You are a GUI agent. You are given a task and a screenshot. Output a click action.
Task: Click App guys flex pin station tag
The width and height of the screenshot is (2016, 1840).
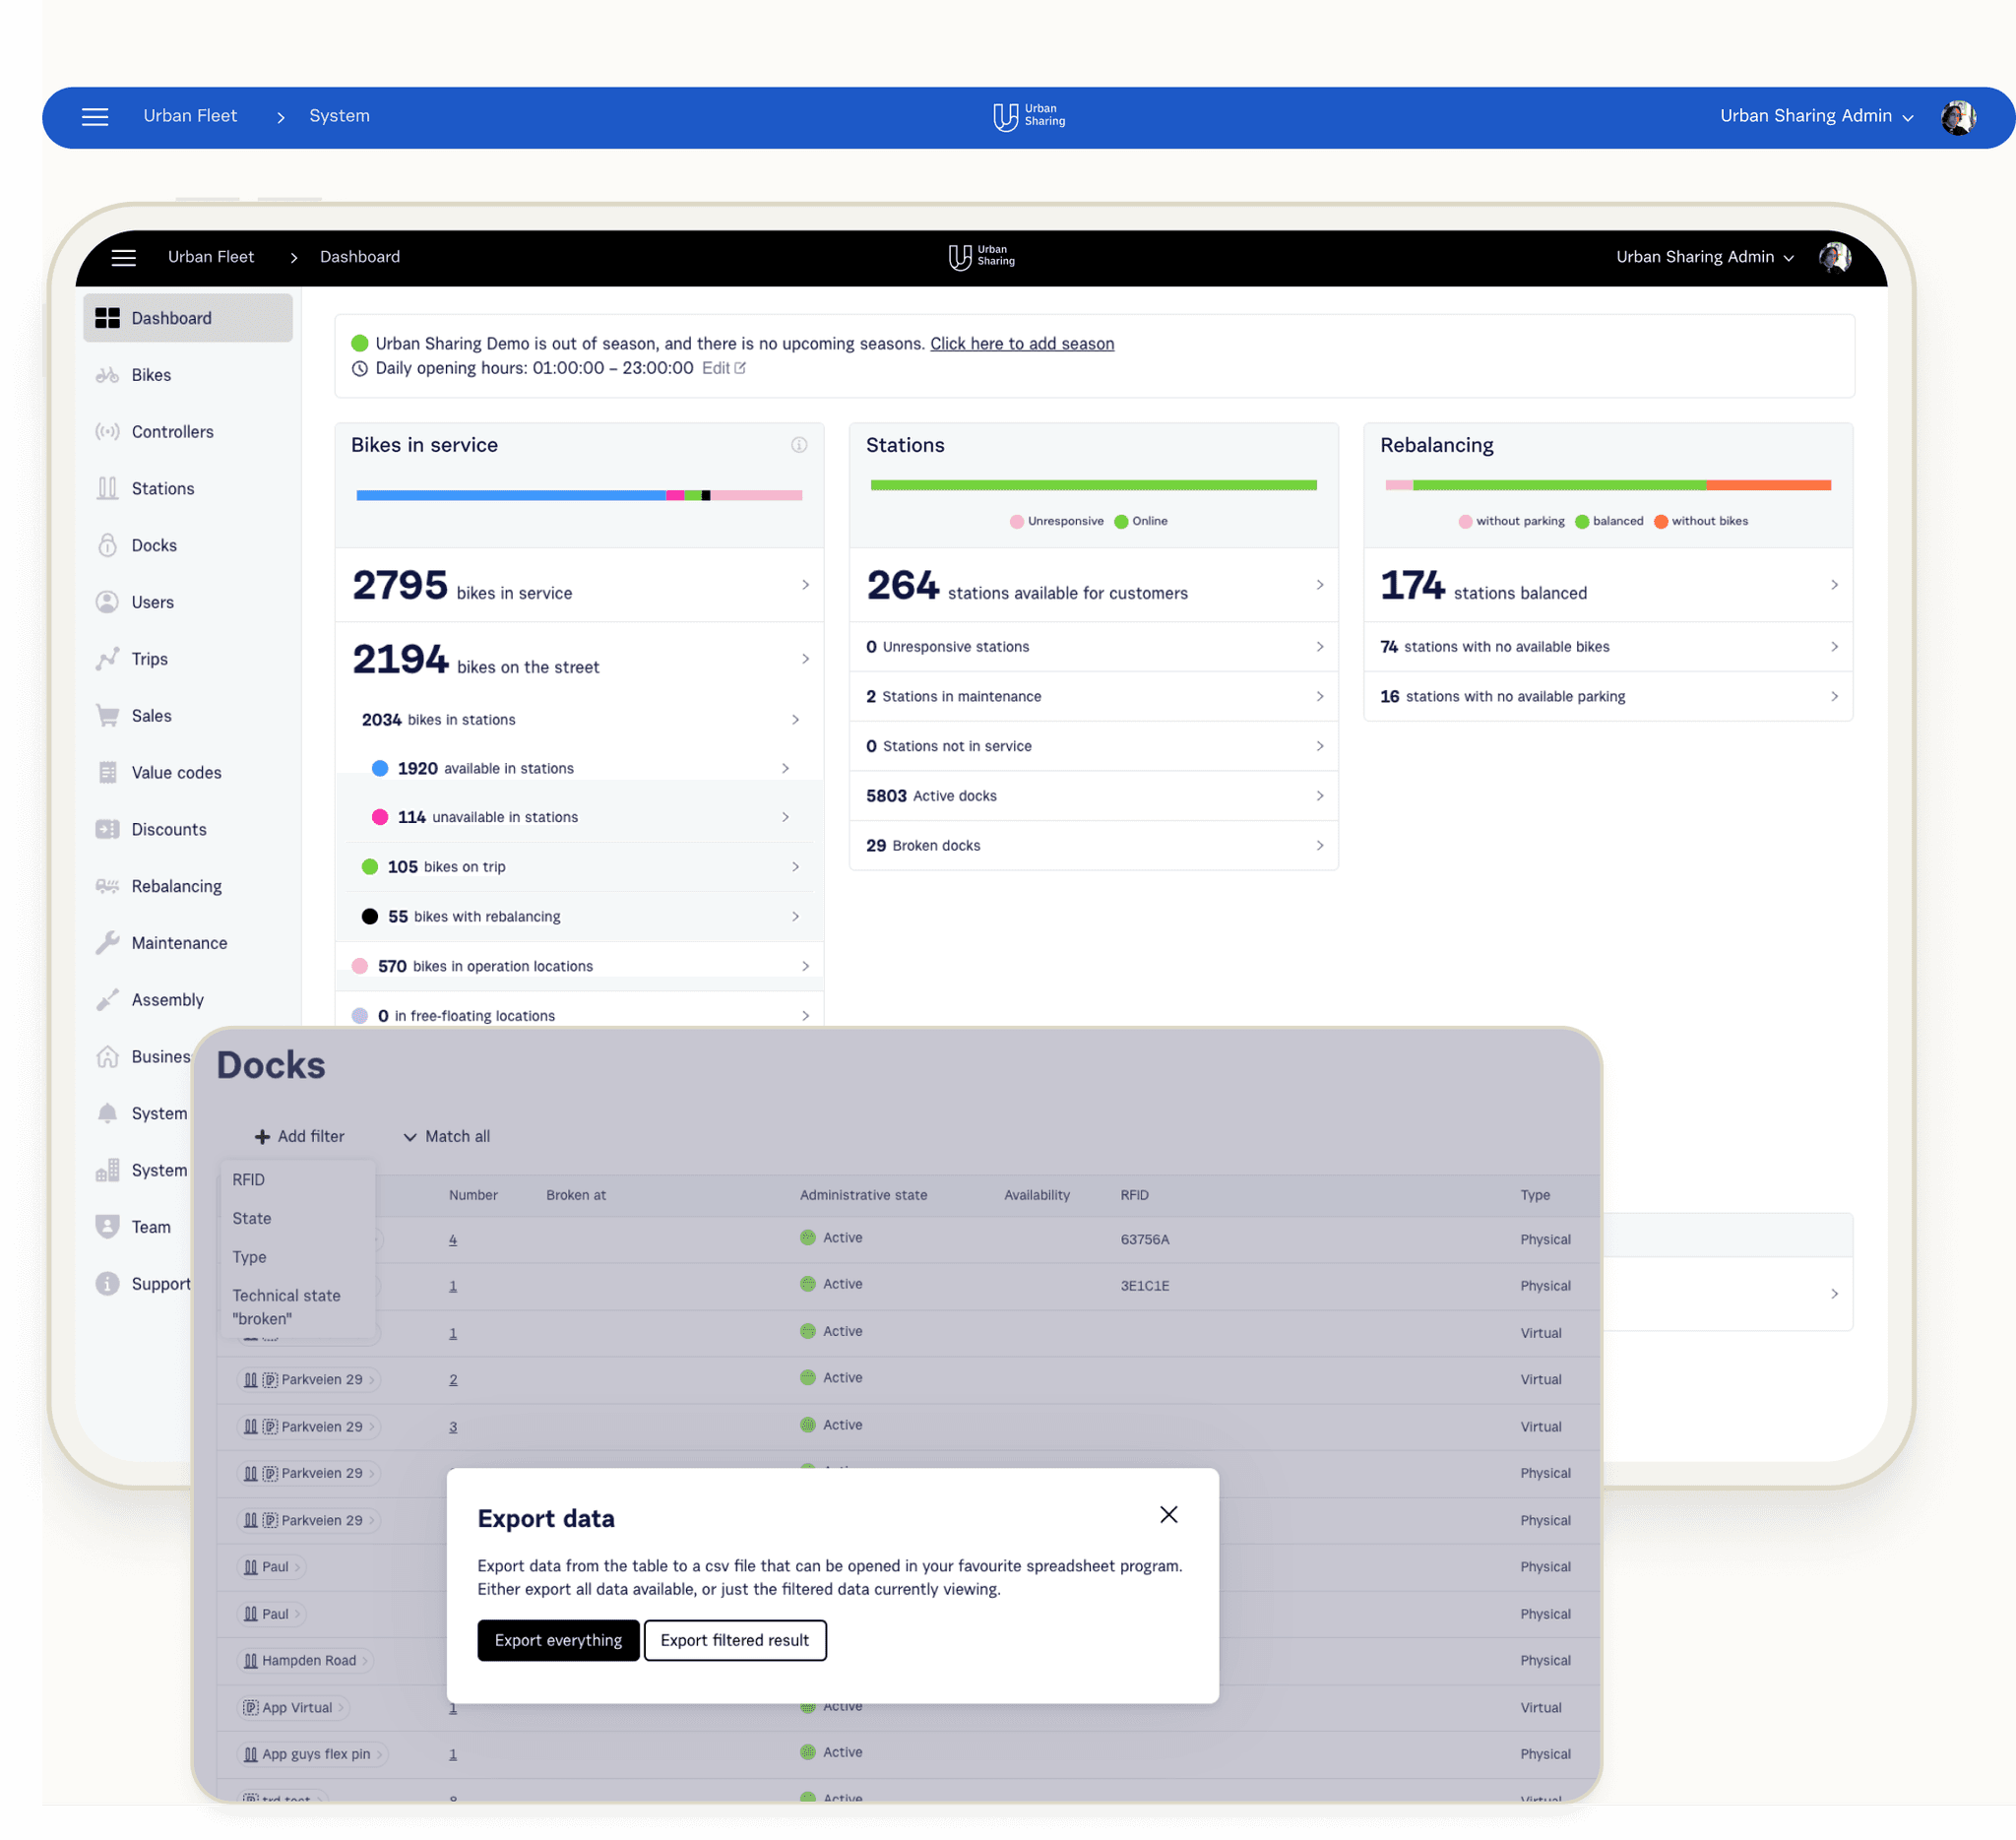point(313,1754)
